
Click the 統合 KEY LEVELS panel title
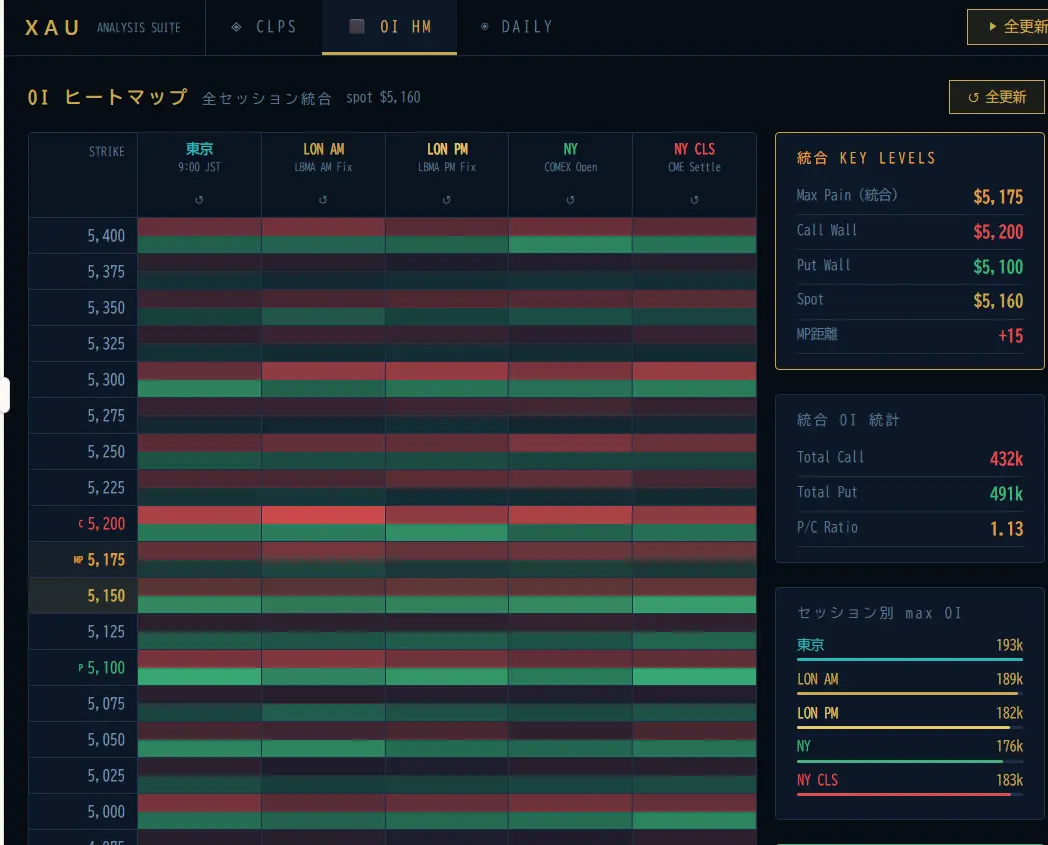pyautogui.click(x=866, y=158)
